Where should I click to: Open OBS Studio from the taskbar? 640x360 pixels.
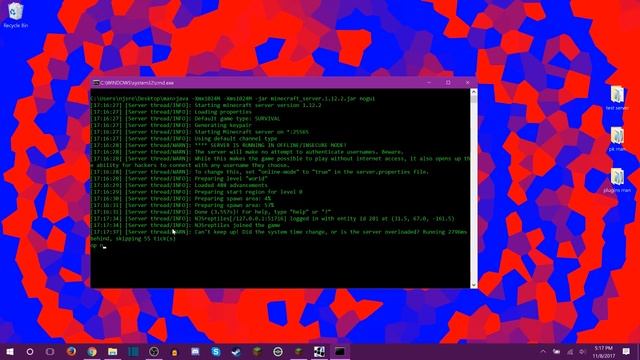(x=154, y=351)
